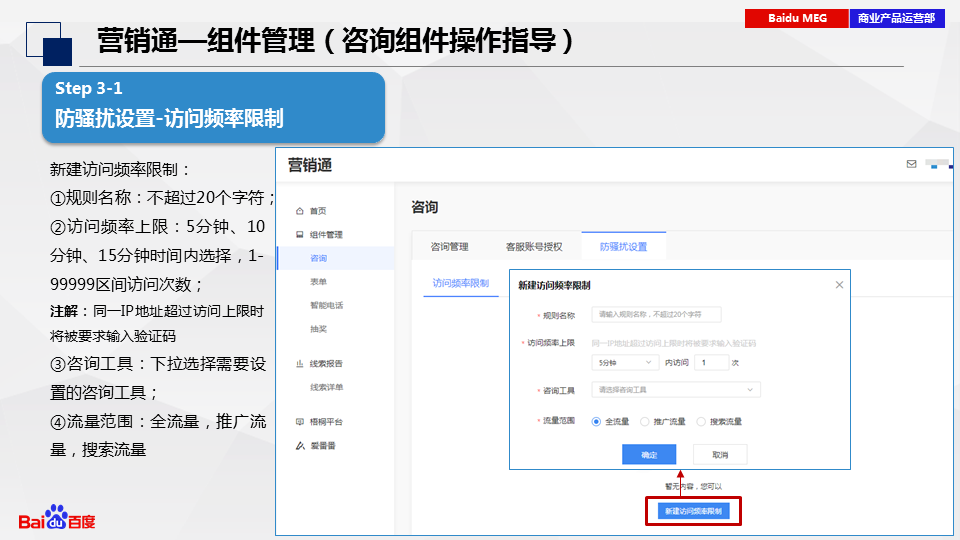
Task: Switch to the 防骚扰设置 tab
Action: click(x=623, y=247)
